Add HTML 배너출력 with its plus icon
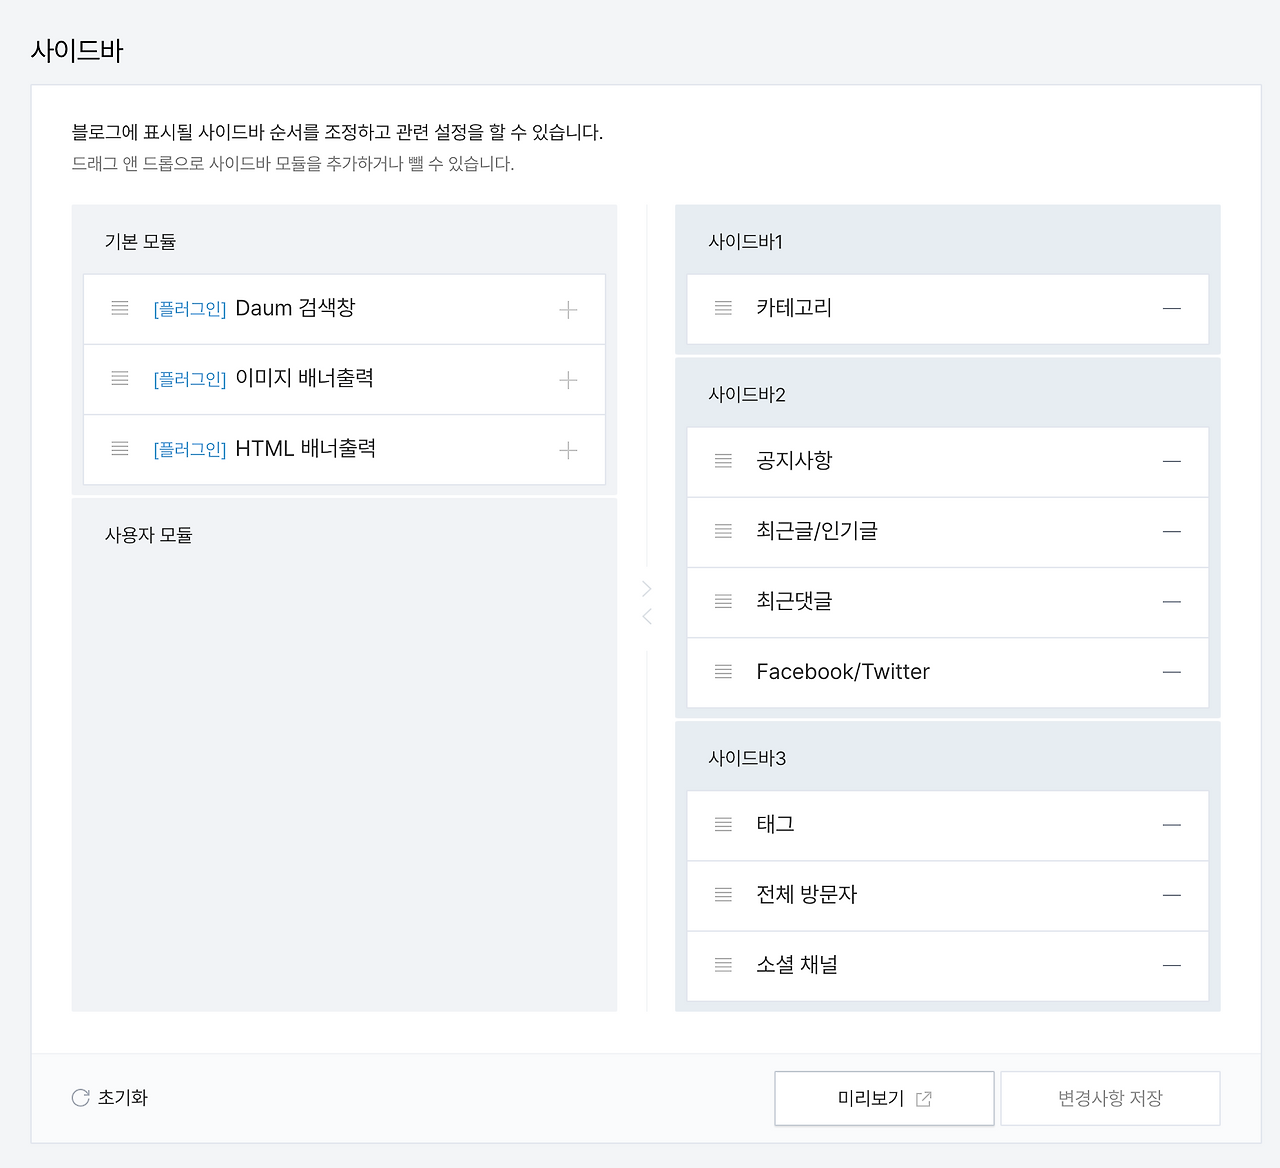Image resolution: width=1280 pixels, height=1168 pixels. (x=567, y=450)
